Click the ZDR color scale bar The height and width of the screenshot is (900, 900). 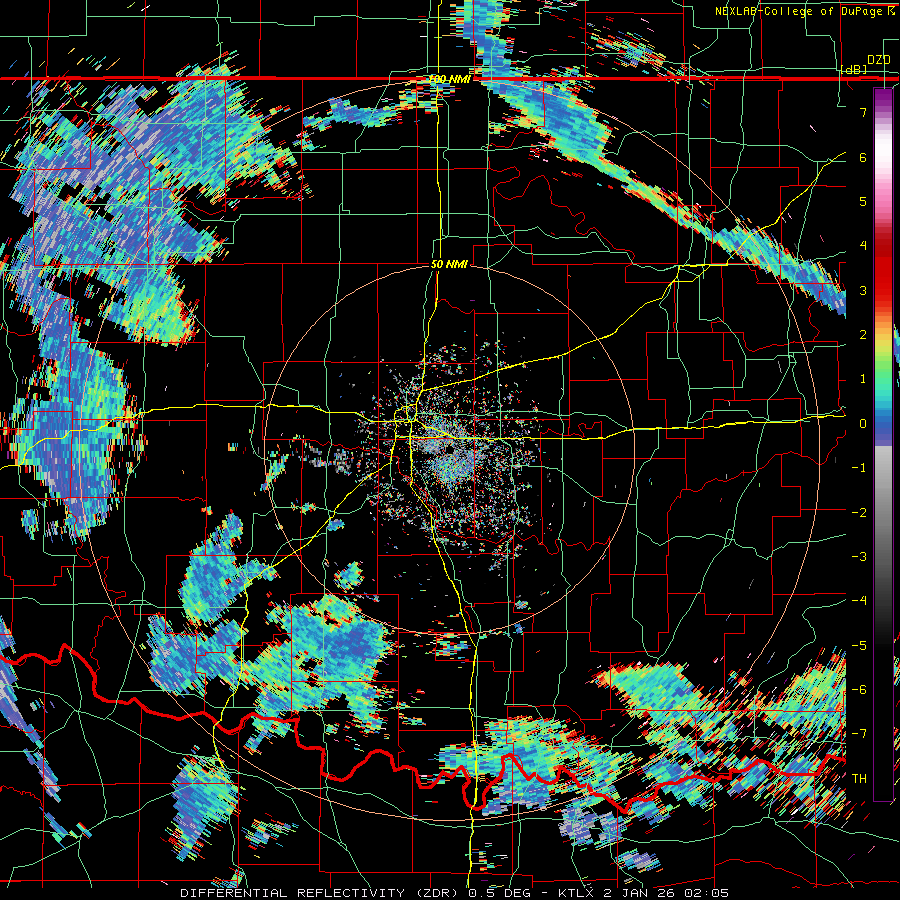pos(883,445)
